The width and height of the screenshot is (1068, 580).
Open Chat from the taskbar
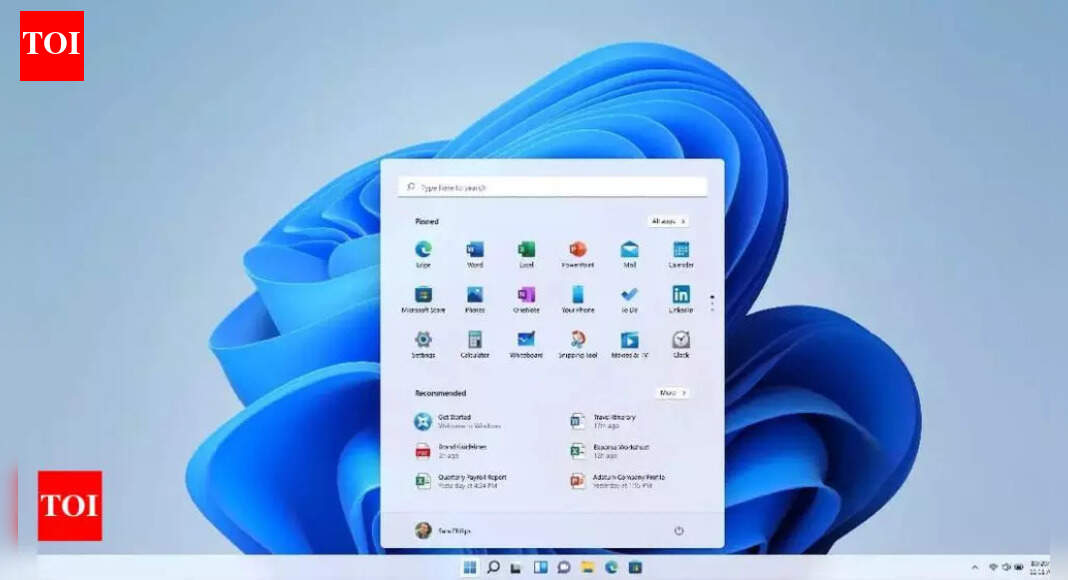pos(564,567)
